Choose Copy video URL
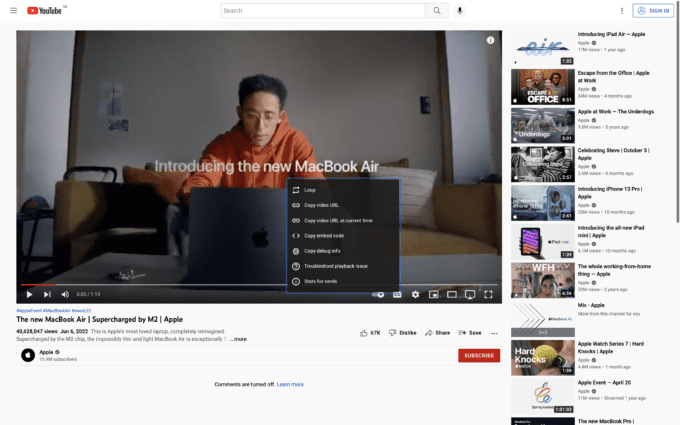Image resolution: width=680 pixels, height=425 pixels. pyautogui.click(x=343, y=205)
